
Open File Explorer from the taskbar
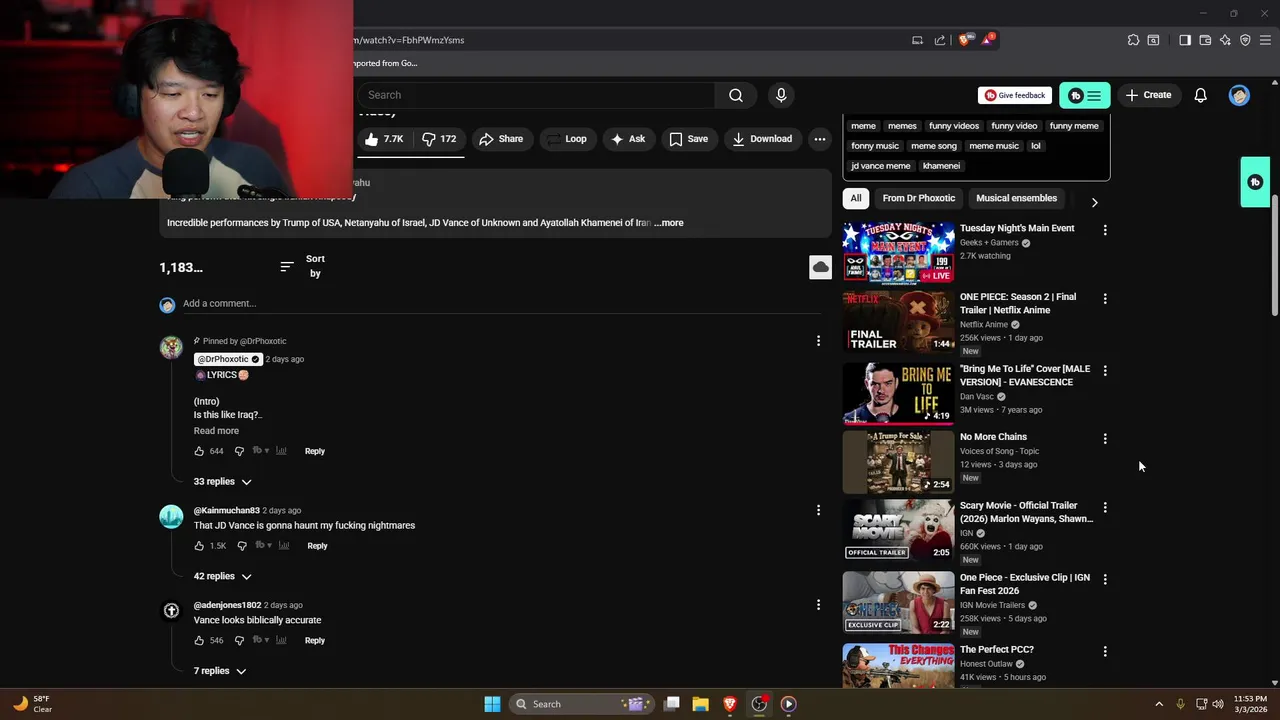(x=701, y=704)
